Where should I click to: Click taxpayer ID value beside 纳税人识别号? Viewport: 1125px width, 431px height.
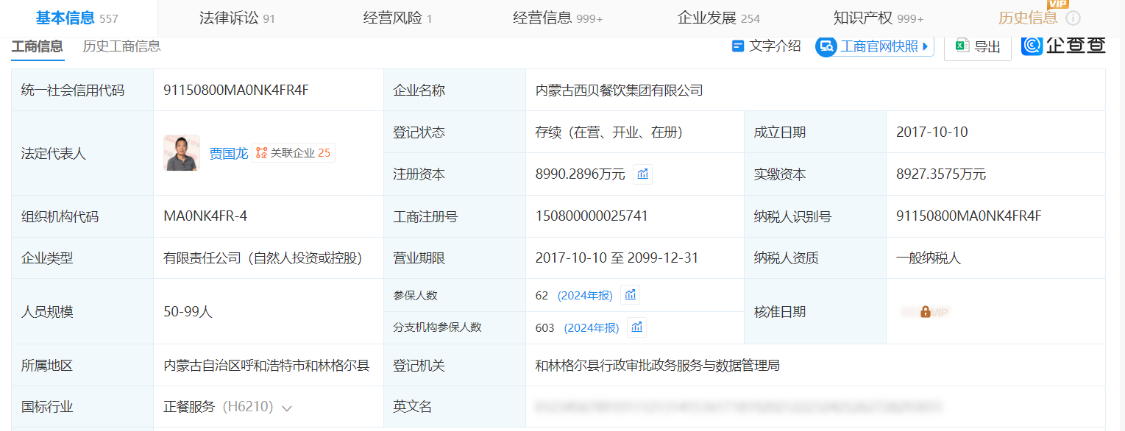point(969,217)
